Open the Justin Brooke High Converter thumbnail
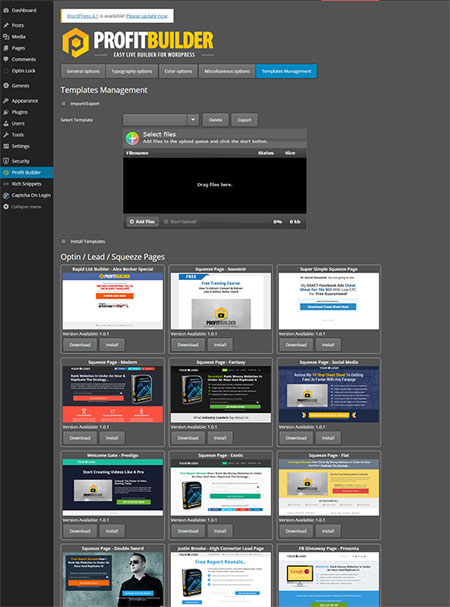Screen dimensions: 450x607 [x=221, y=579]
